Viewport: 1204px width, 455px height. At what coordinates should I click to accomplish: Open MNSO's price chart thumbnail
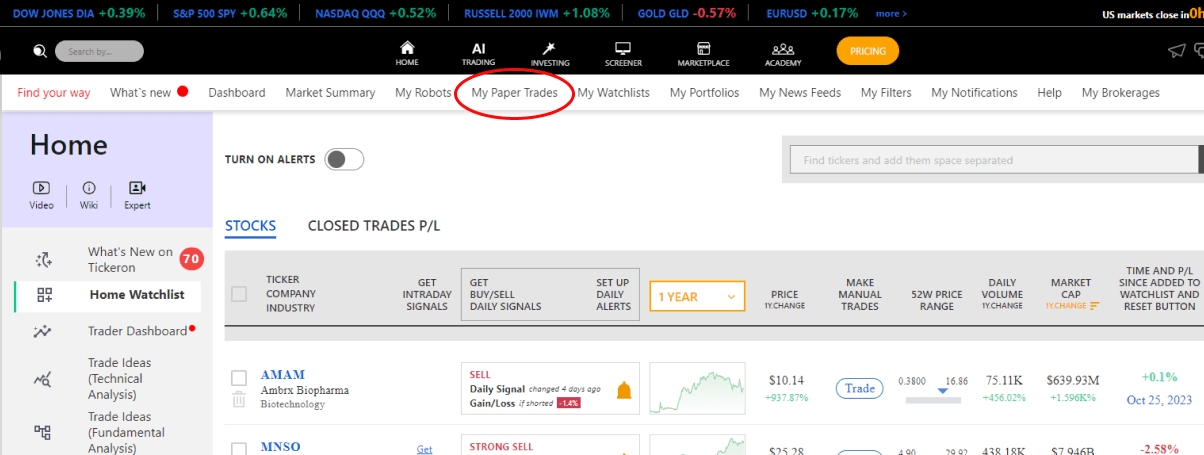click(697, 445)
